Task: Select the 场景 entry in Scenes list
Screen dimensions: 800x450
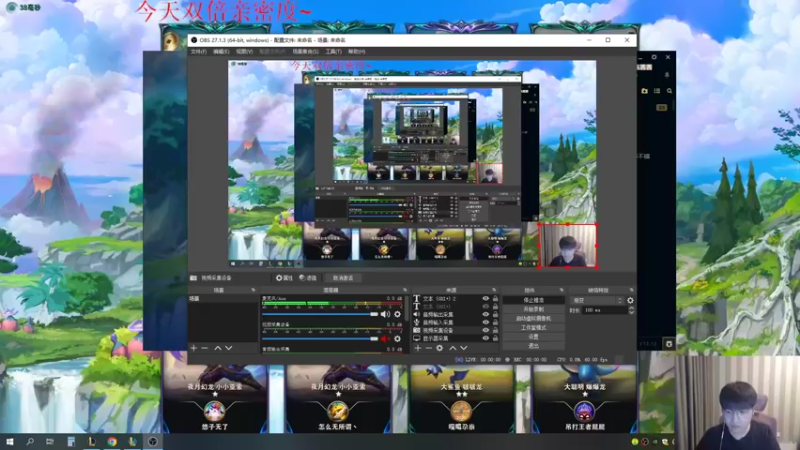Action: point(223,298)
